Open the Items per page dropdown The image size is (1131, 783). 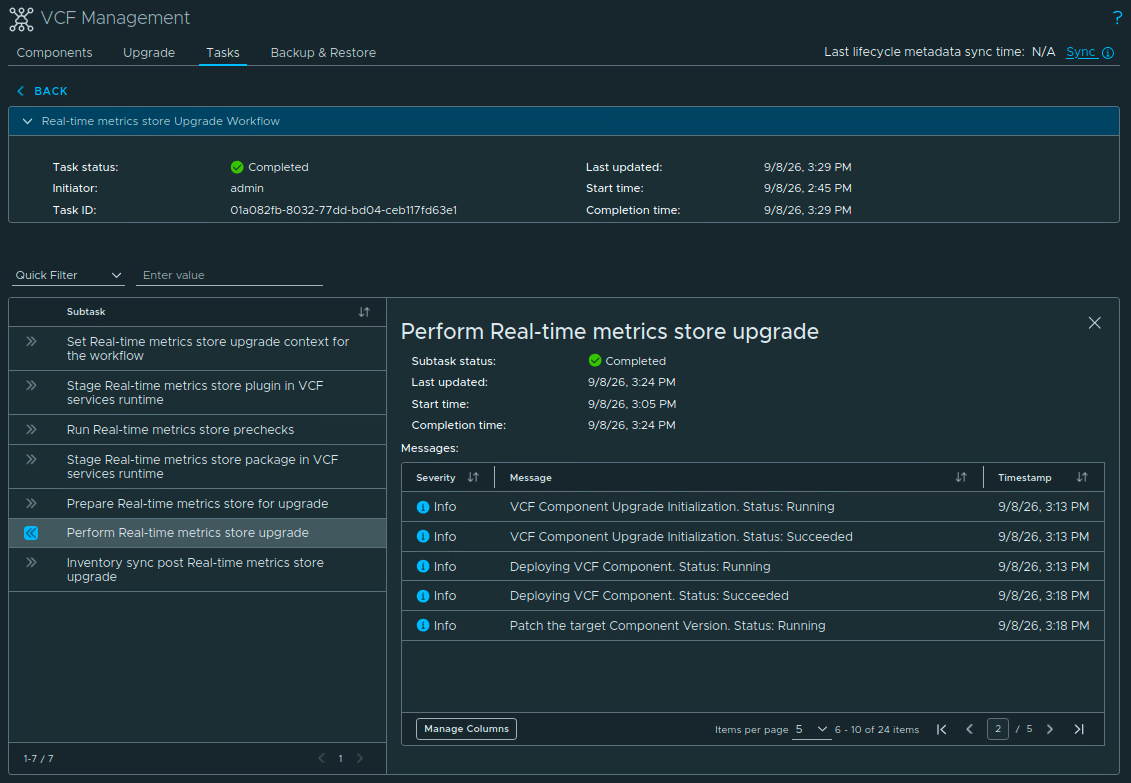point(811,730)
